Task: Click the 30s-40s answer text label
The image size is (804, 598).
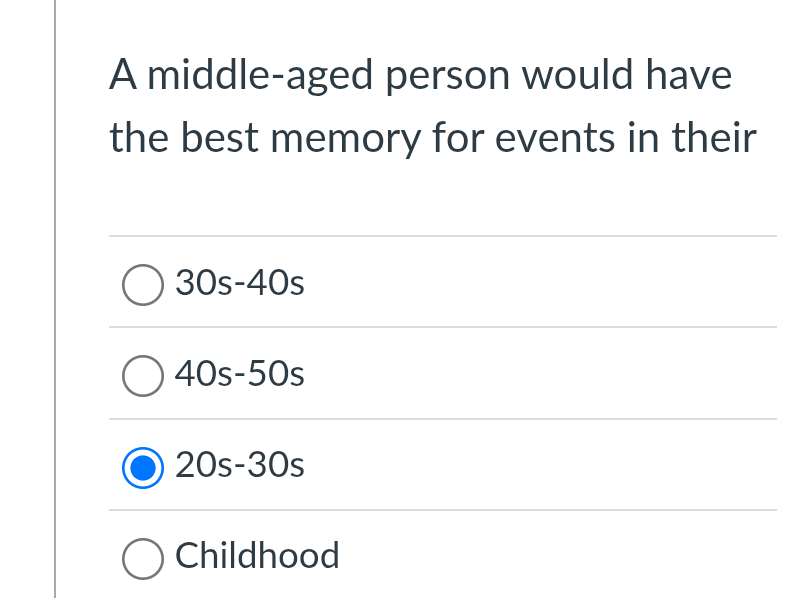Action: [x=239, y=283]
